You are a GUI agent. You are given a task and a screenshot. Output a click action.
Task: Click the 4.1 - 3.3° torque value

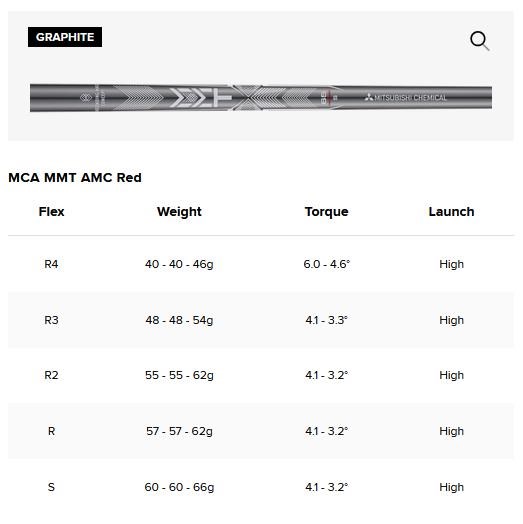(326, 320)
